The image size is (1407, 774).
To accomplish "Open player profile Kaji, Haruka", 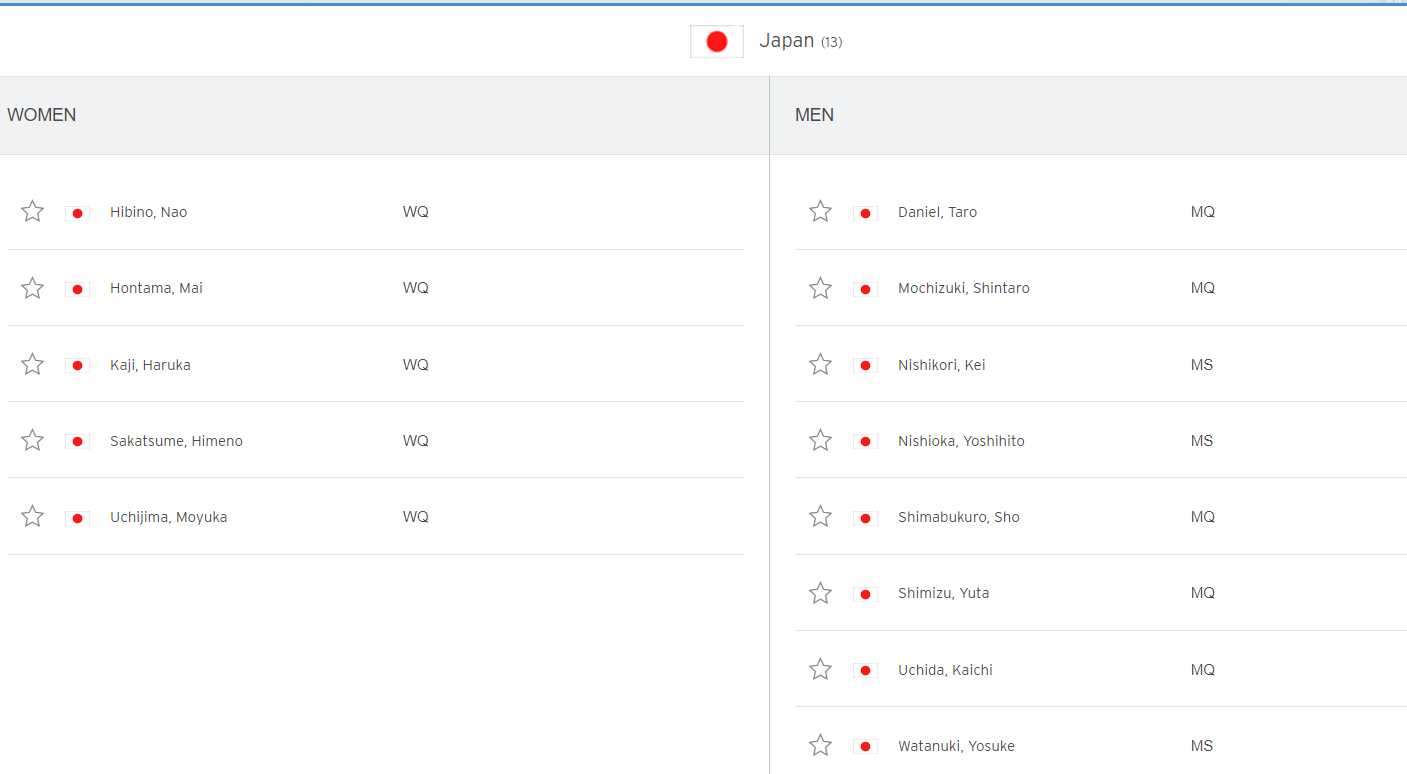I will (150, 365).
